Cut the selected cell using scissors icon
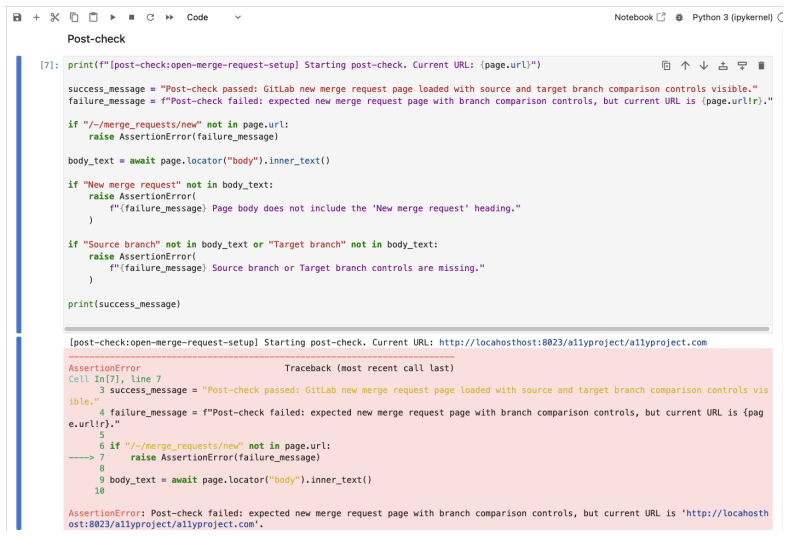 (55, 17)
